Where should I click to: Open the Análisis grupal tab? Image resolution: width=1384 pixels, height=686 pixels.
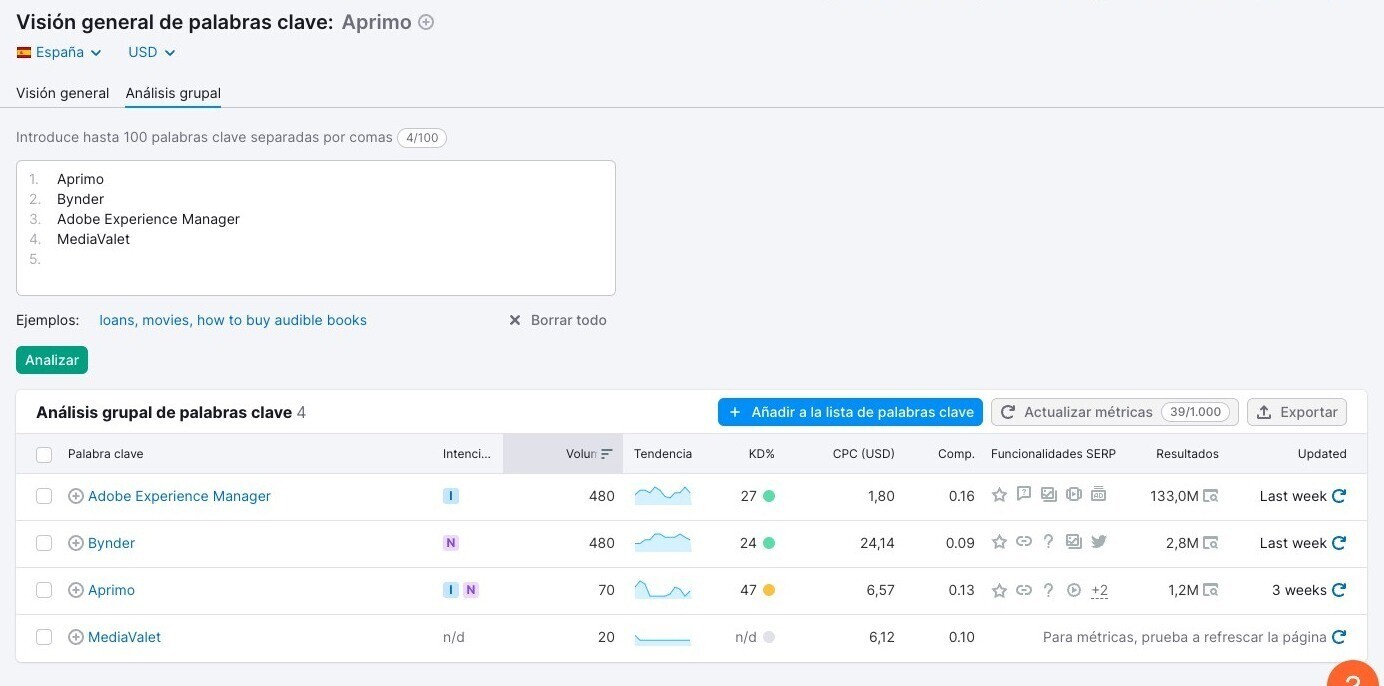(x=172, y=92)
